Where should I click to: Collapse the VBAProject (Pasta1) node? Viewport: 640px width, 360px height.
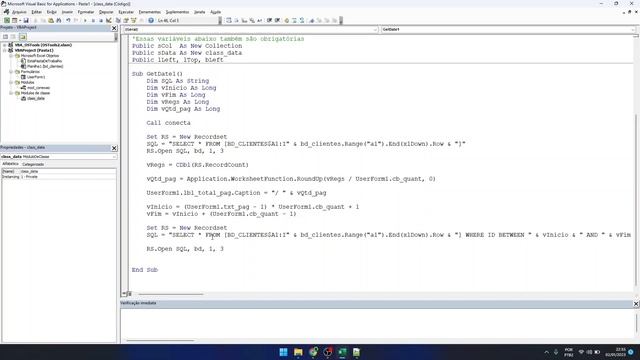pos(5,50)
